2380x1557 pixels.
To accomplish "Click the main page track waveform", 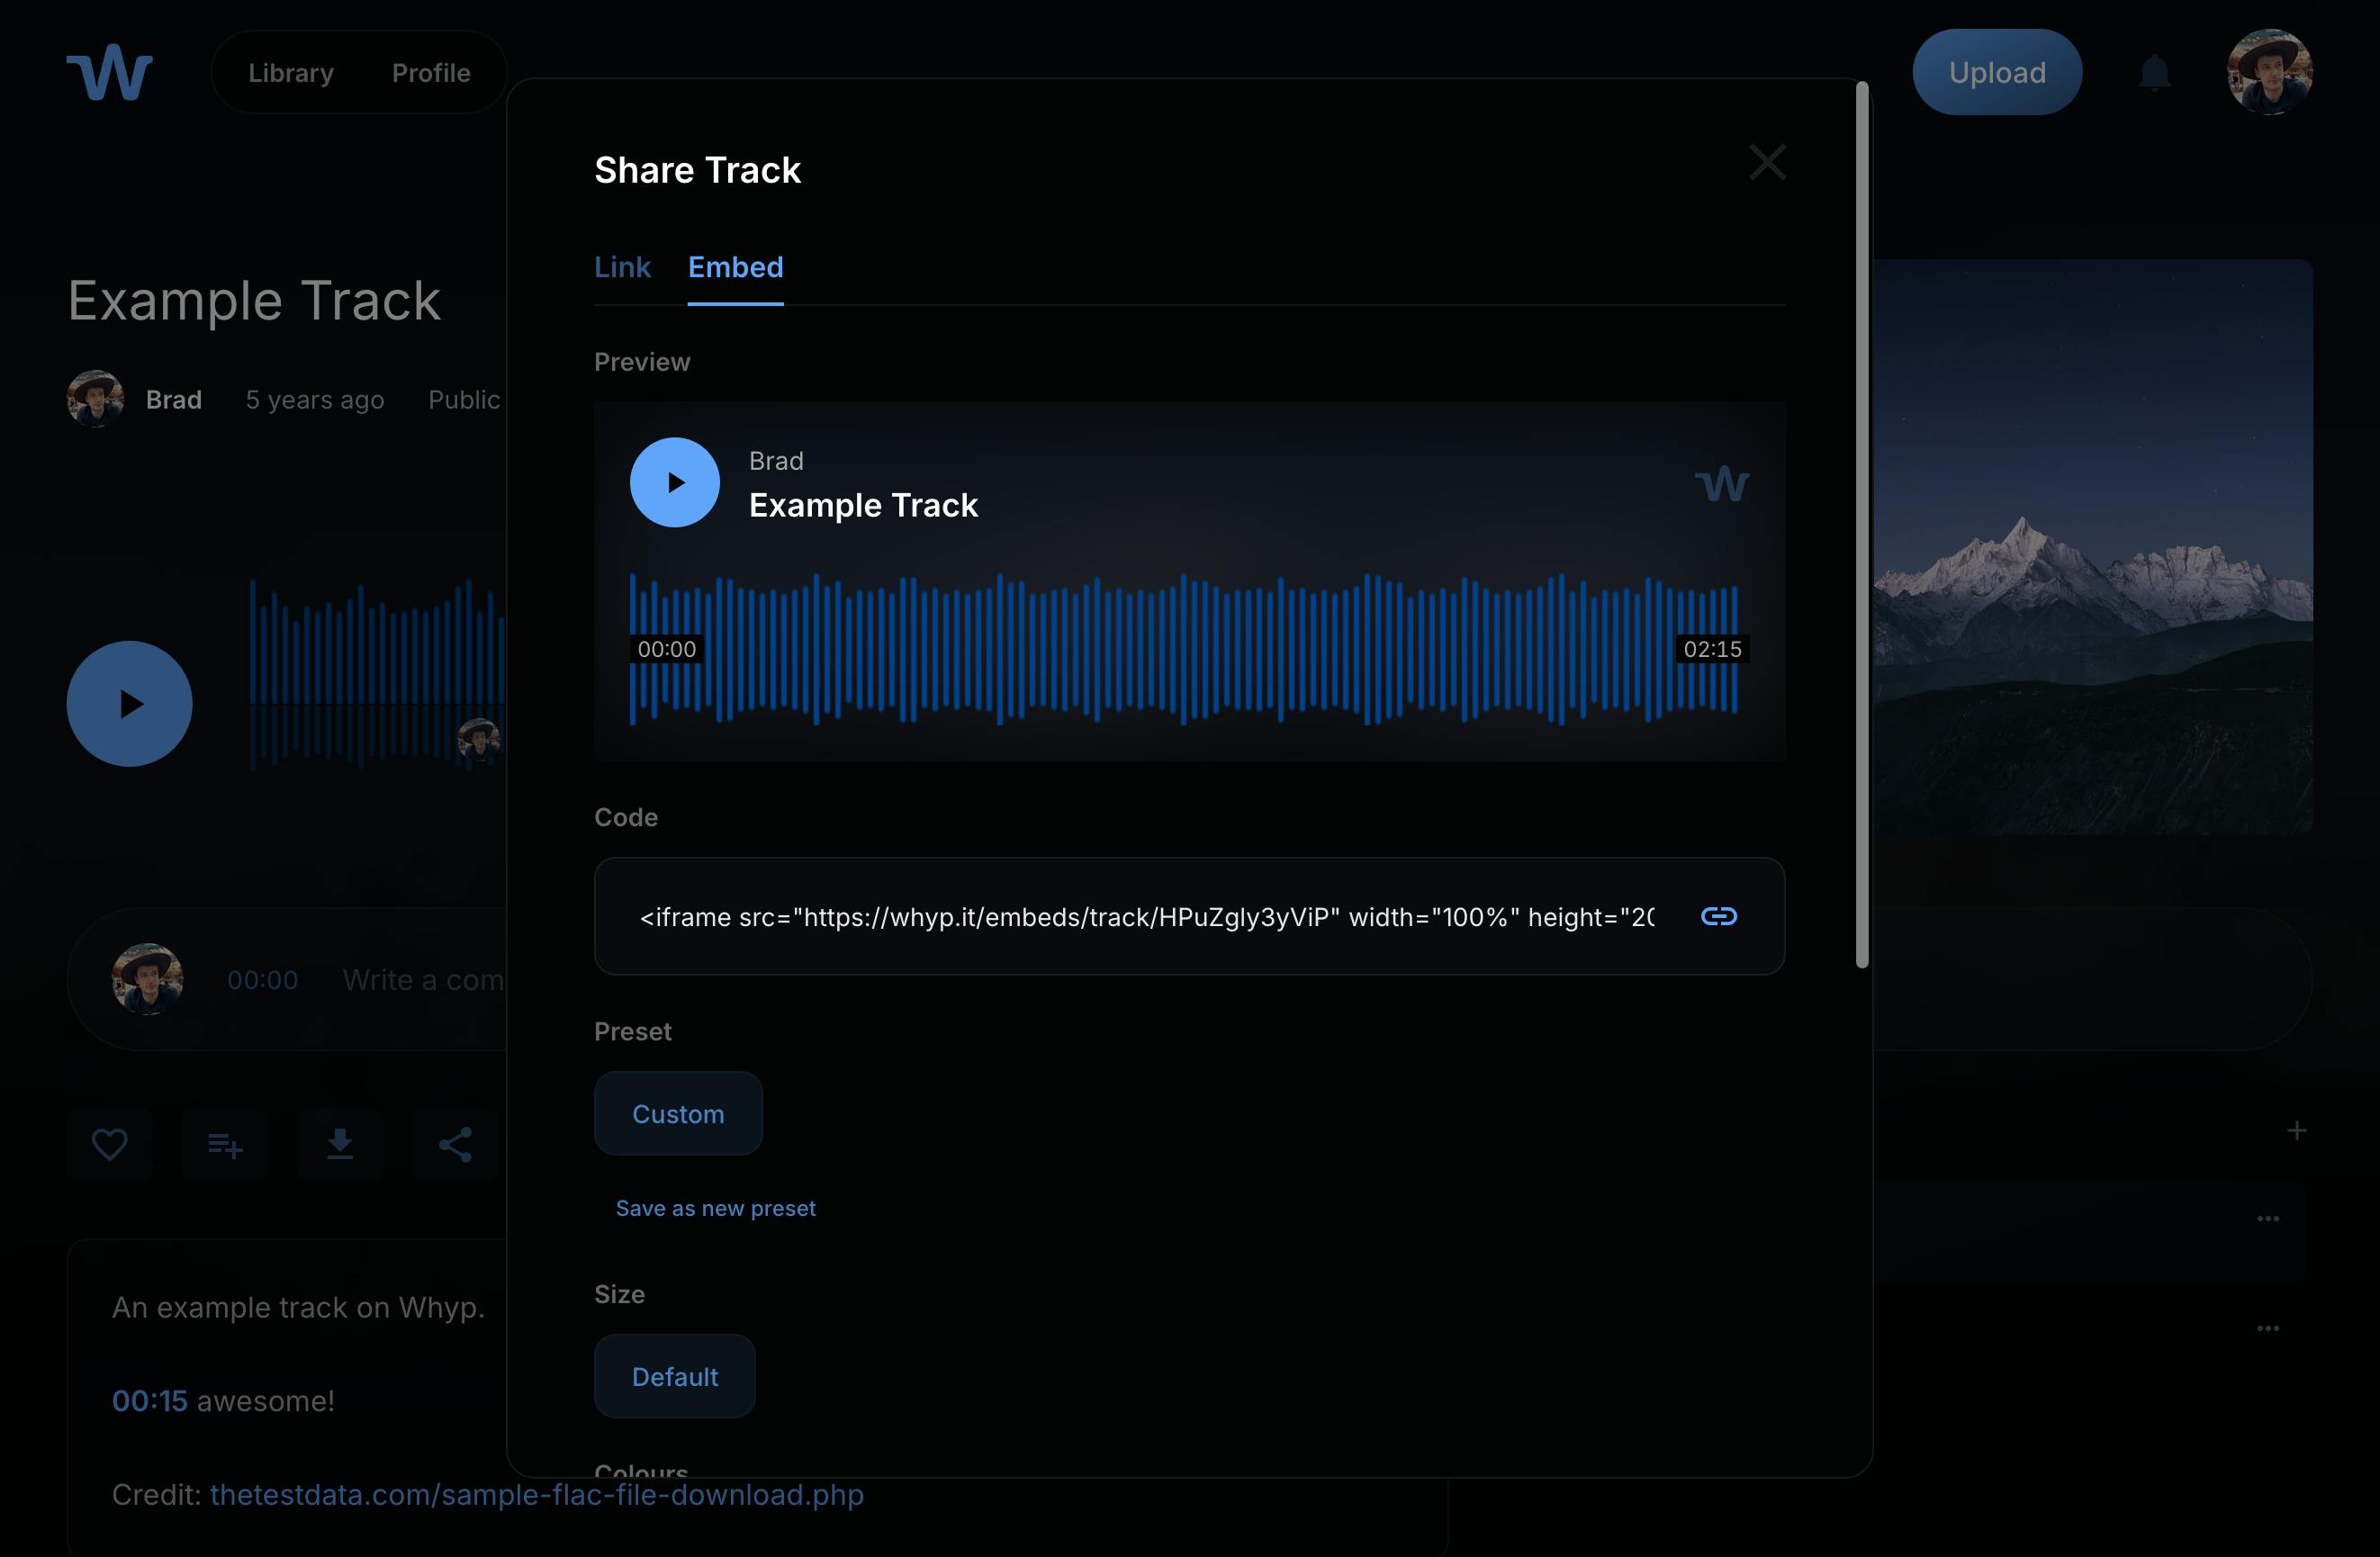I will 377,674.
